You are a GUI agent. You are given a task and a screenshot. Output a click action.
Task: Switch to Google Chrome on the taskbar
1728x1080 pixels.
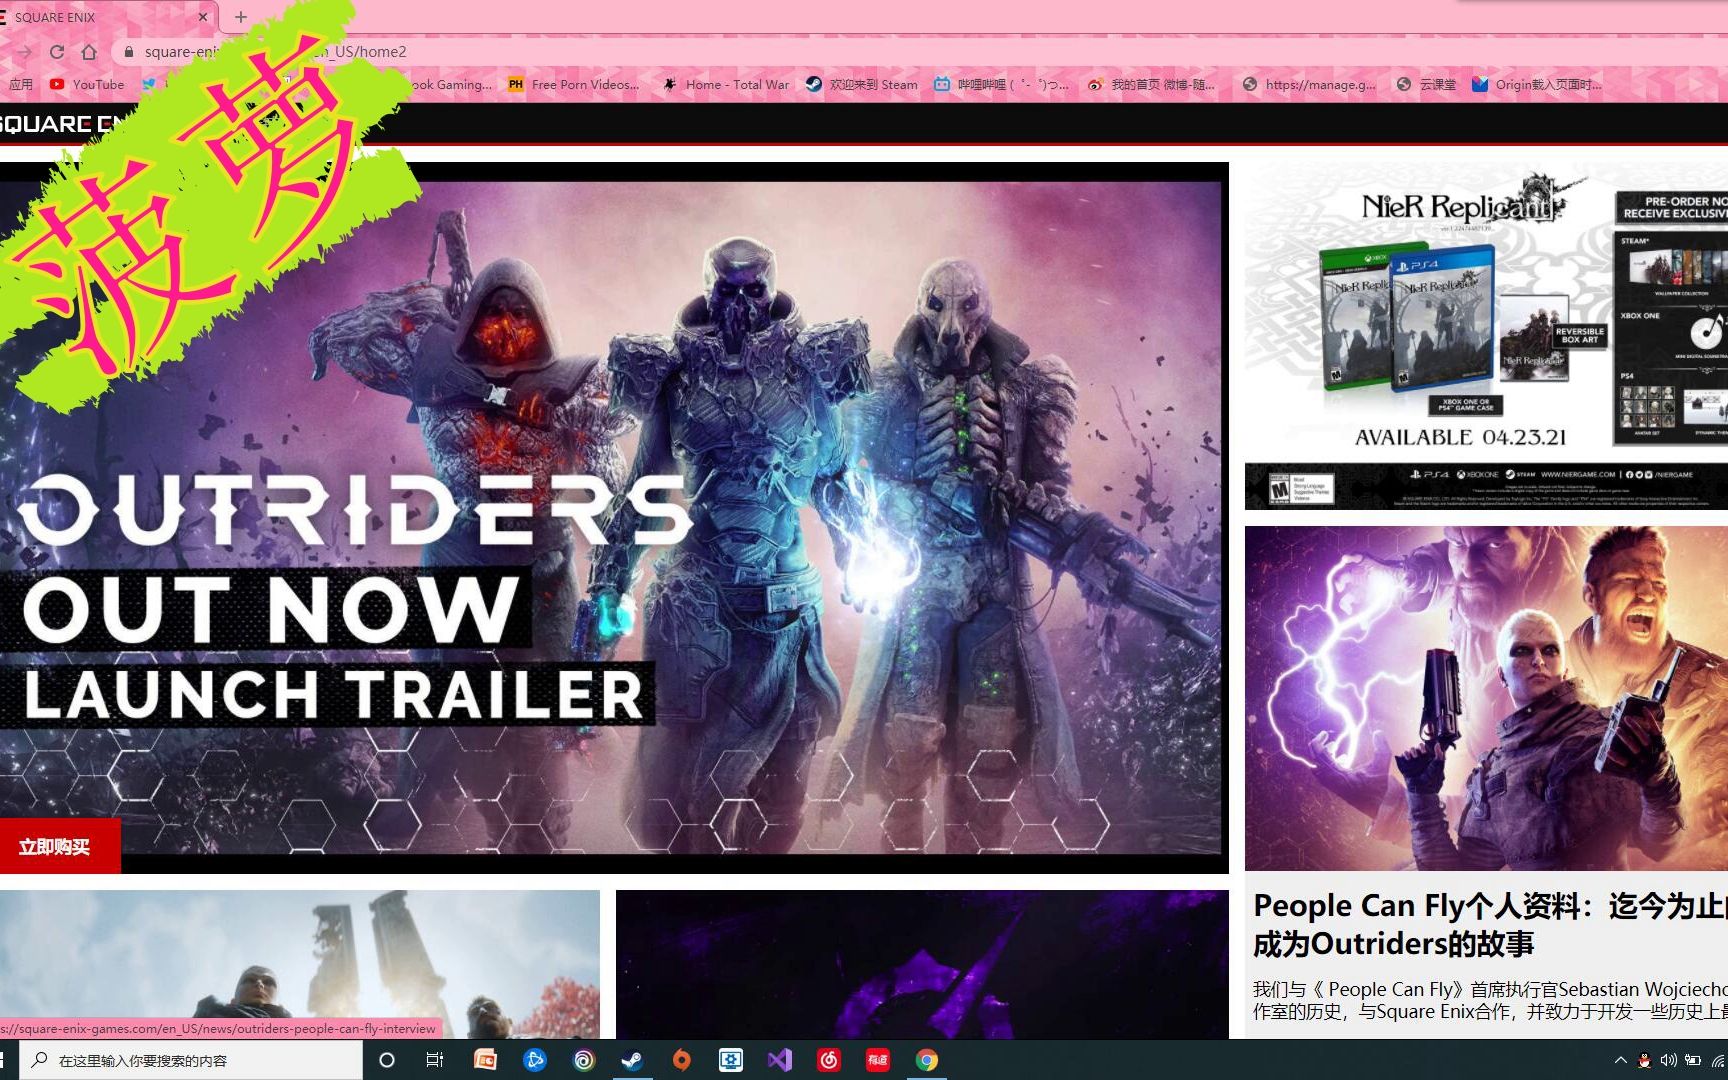(927, 1060)
